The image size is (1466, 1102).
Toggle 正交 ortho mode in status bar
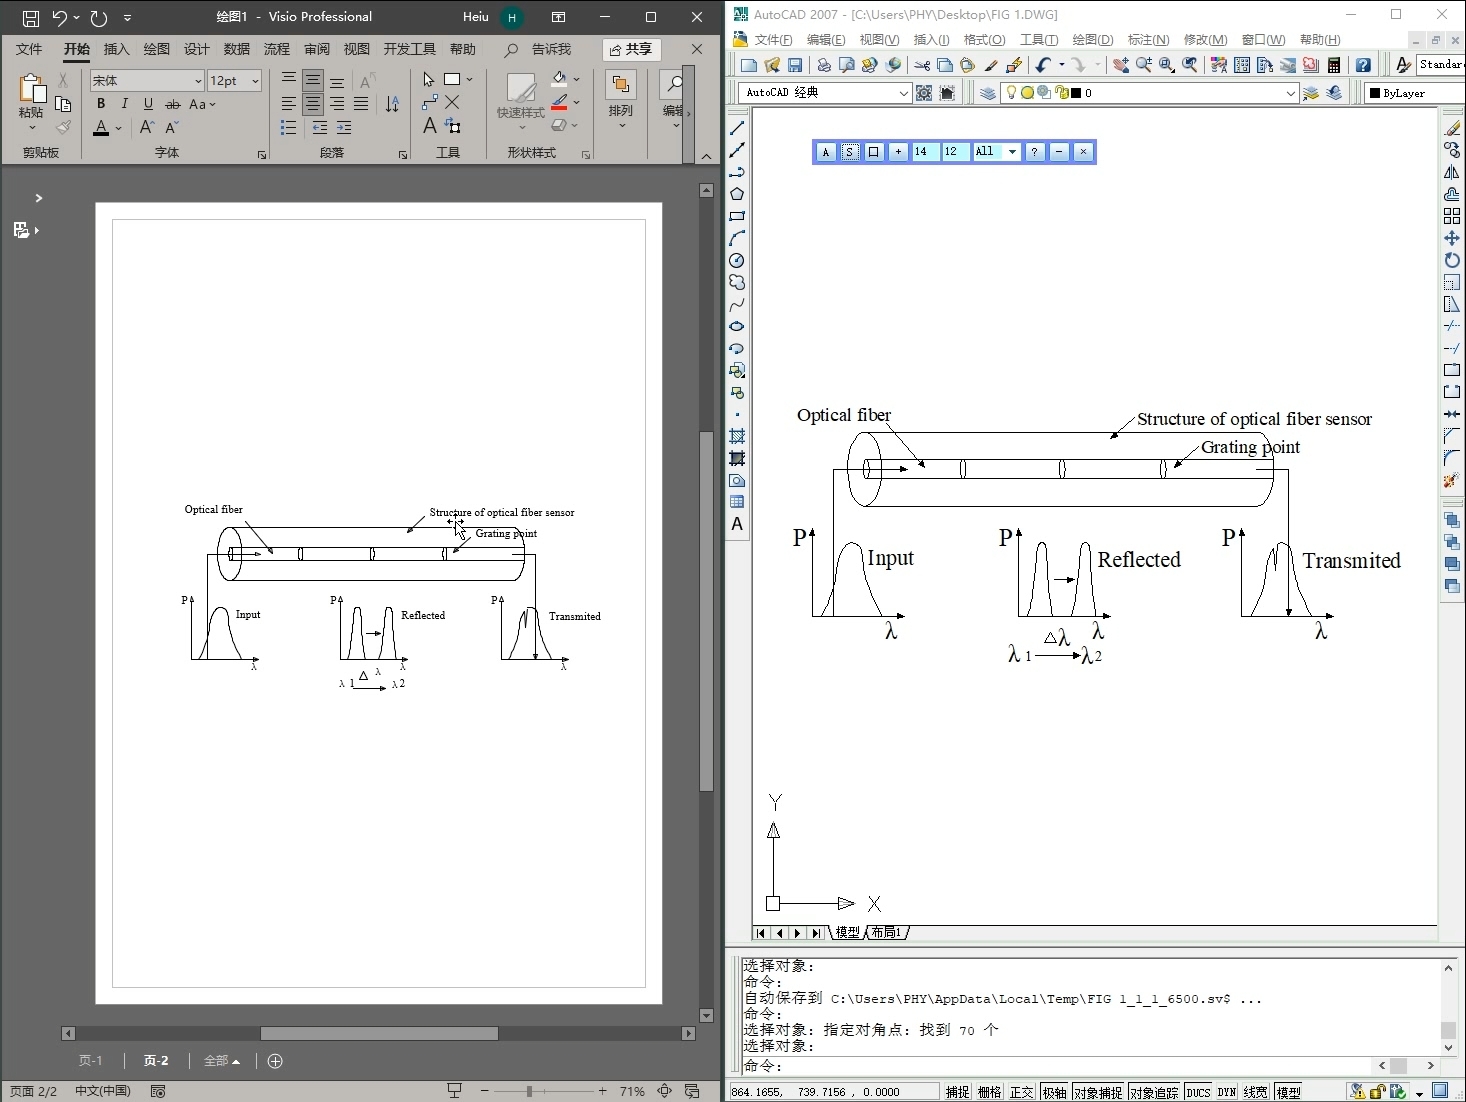tap(1021, 1092)
